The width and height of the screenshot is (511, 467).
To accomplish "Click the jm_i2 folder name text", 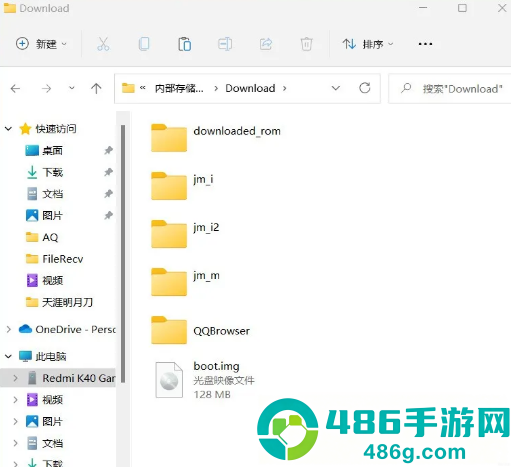I will 206,228.
